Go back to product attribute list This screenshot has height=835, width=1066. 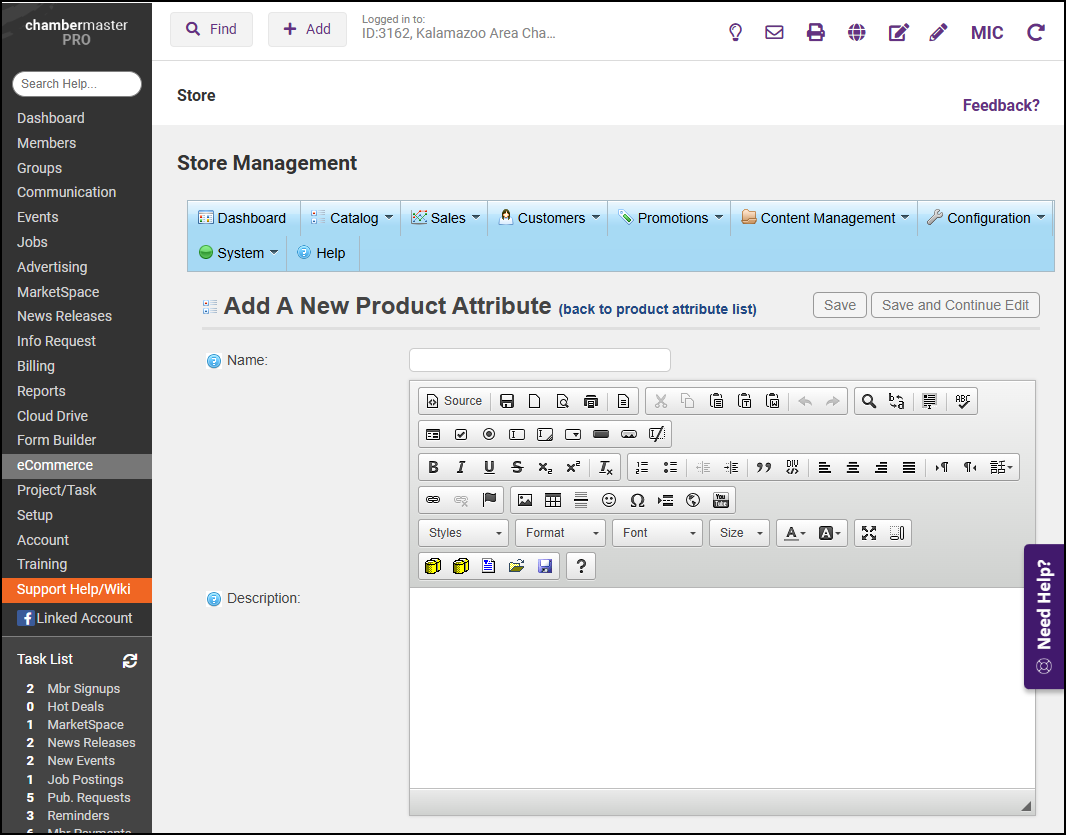(657, 309)
